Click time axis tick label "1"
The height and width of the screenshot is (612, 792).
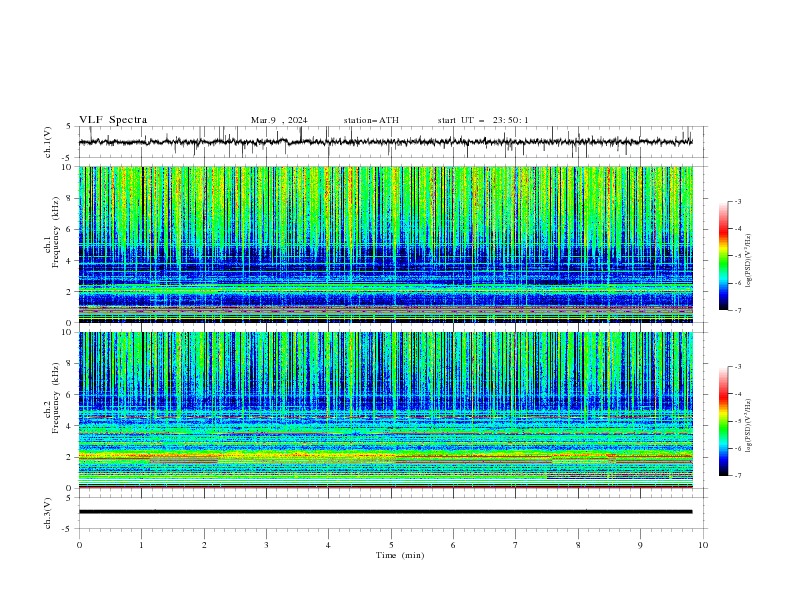click(x=141, y=545)
